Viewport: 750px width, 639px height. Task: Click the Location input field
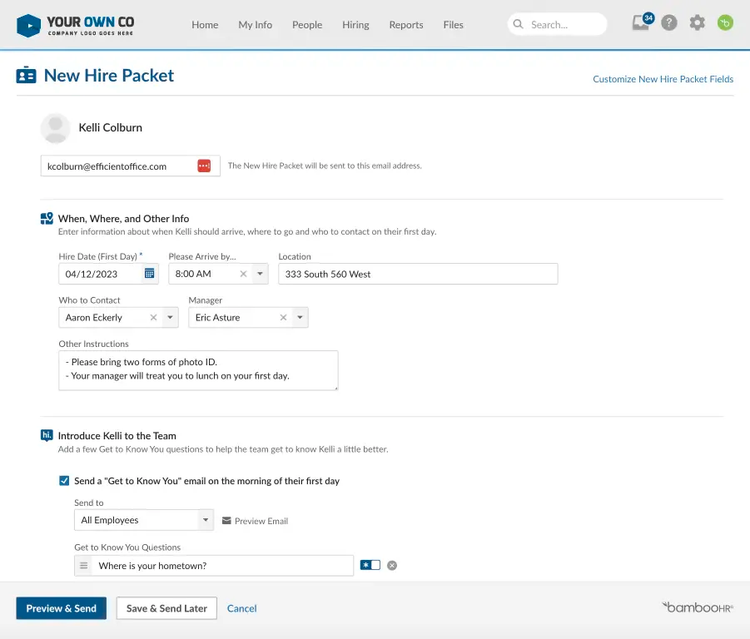click(x=418, y=274)
